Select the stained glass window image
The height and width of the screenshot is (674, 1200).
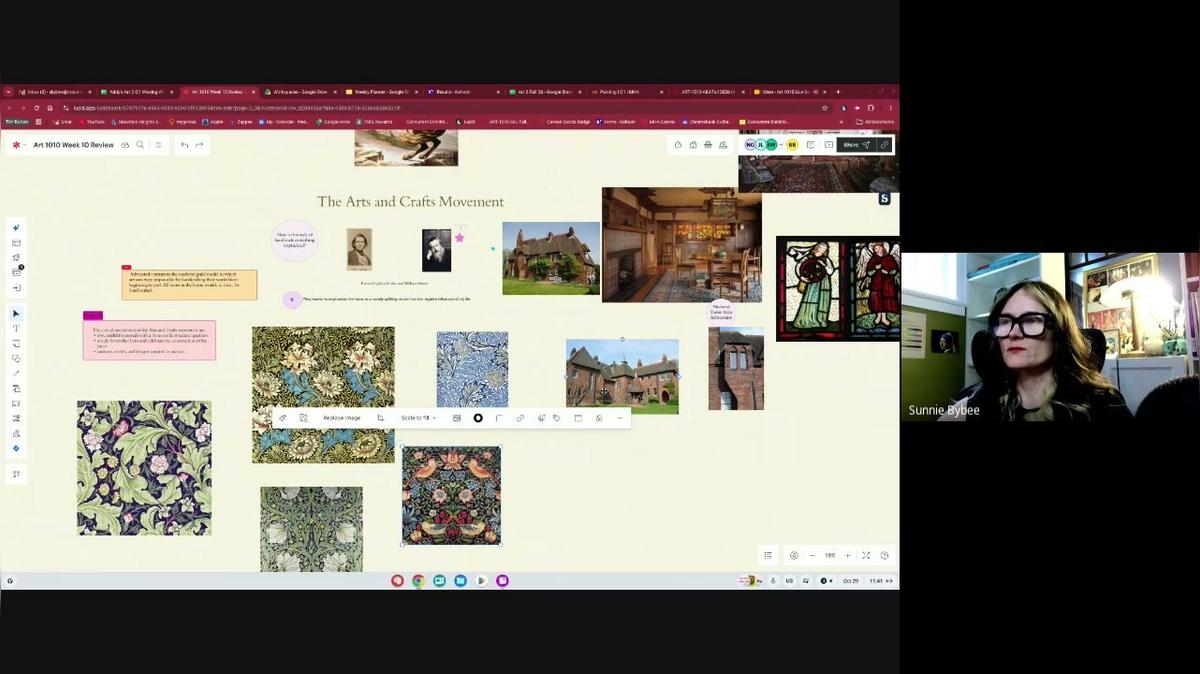tap(837, 288)
